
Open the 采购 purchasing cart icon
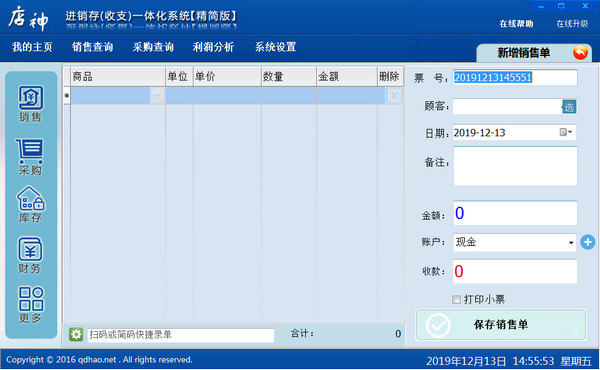[30, 156]
